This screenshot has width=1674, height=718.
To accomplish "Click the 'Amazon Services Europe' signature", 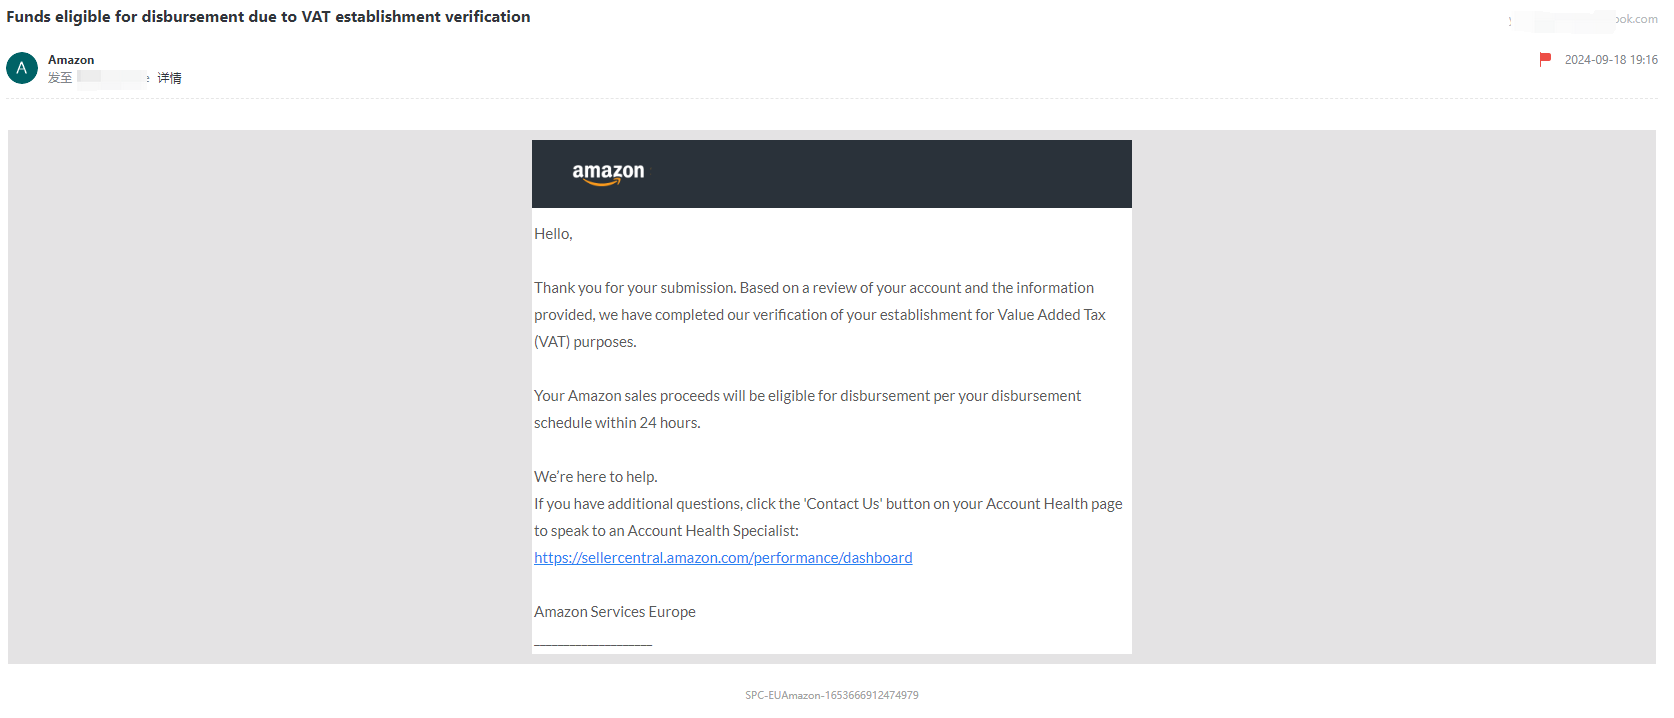I will [x=614, y=612].
